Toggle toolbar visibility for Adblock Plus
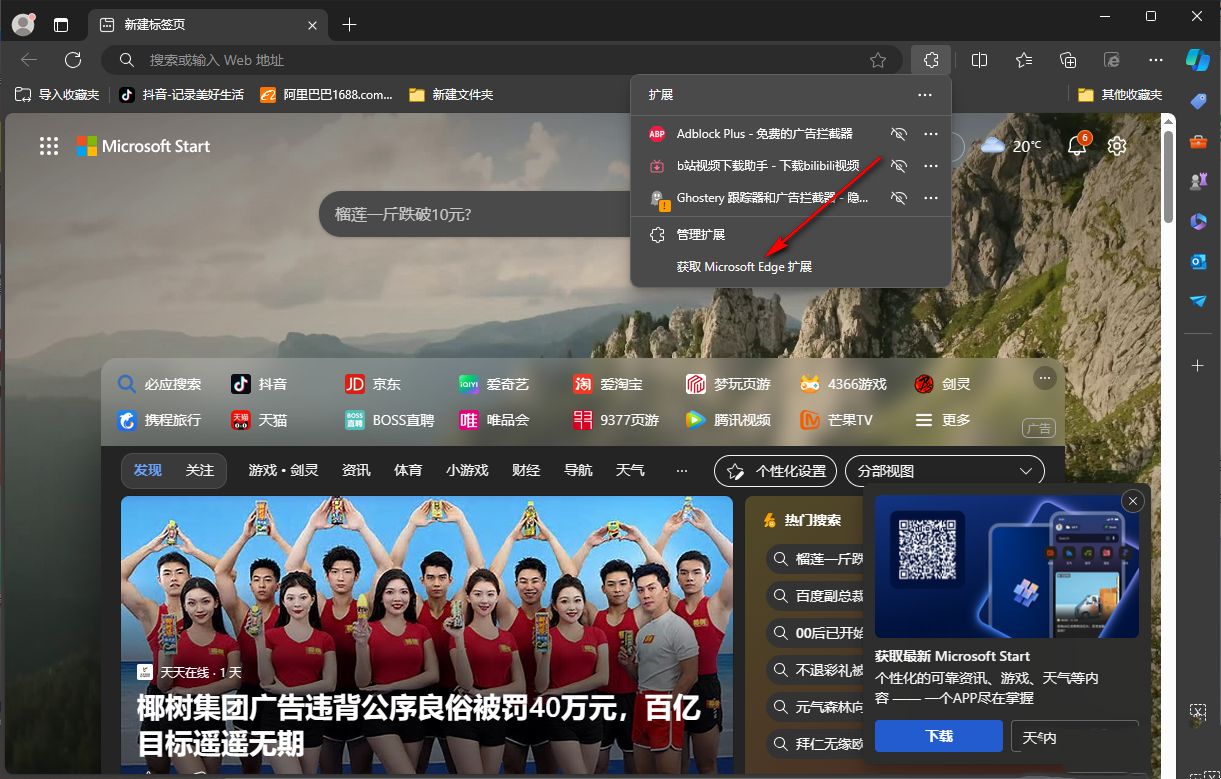This screenshot has height=779, width=1221. (x=898, y=133)
